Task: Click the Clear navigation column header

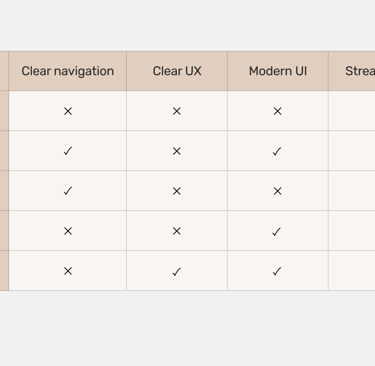Action: coord(68,71)
